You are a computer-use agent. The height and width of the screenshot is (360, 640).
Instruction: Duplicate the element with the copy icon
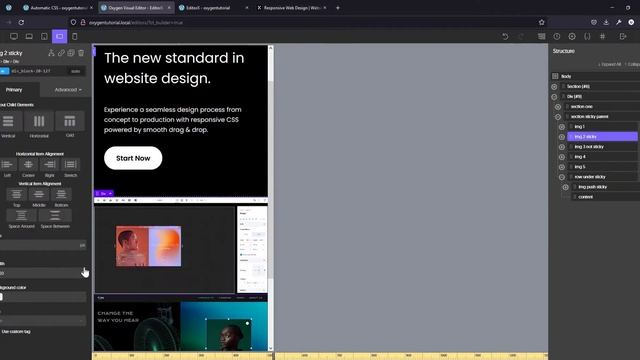click(71, 53)
